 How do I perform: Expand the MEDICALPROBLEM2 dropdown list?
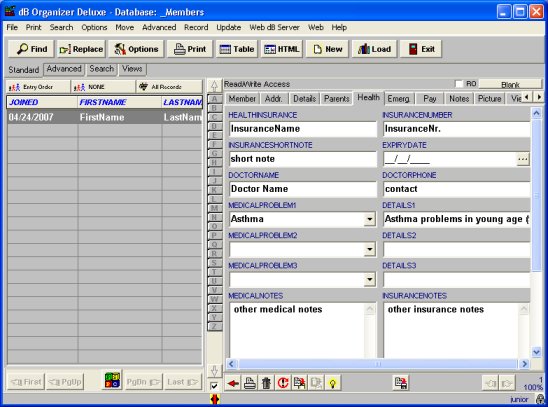pyautogui.click(x=369, y=249)
